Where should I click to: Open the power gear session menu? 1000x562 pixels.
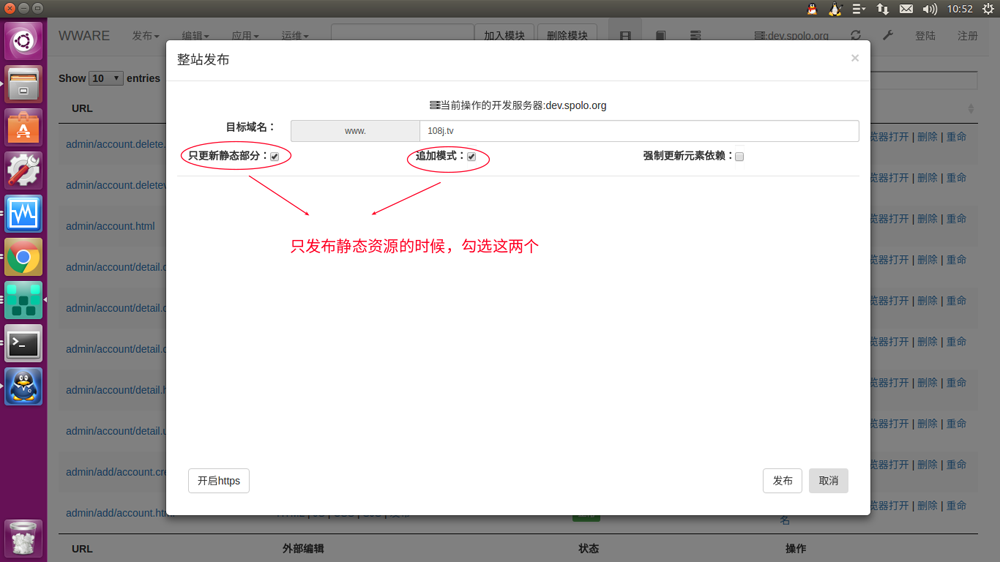[988, 9]
